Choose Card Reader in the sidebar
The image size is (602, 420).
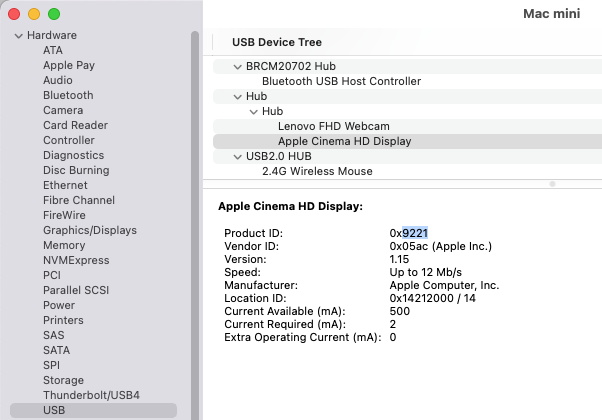coord(75,125)
